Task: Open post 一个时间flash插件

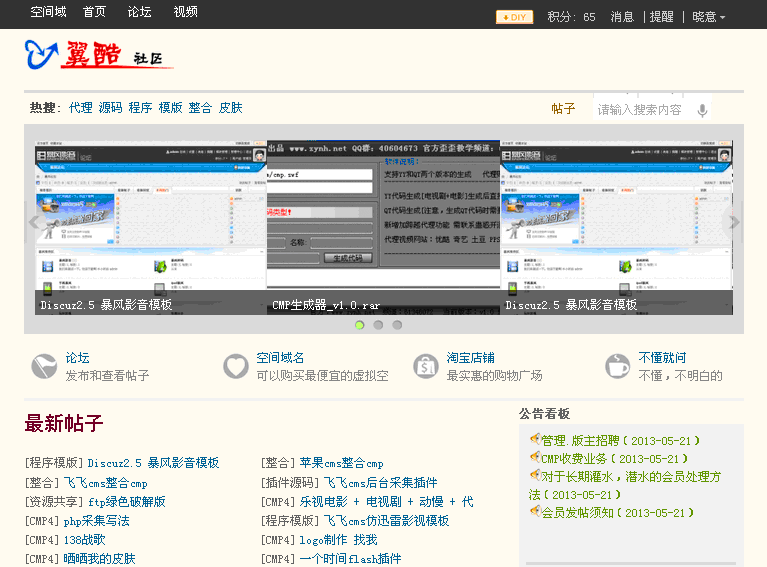Action: pos(350,558)
